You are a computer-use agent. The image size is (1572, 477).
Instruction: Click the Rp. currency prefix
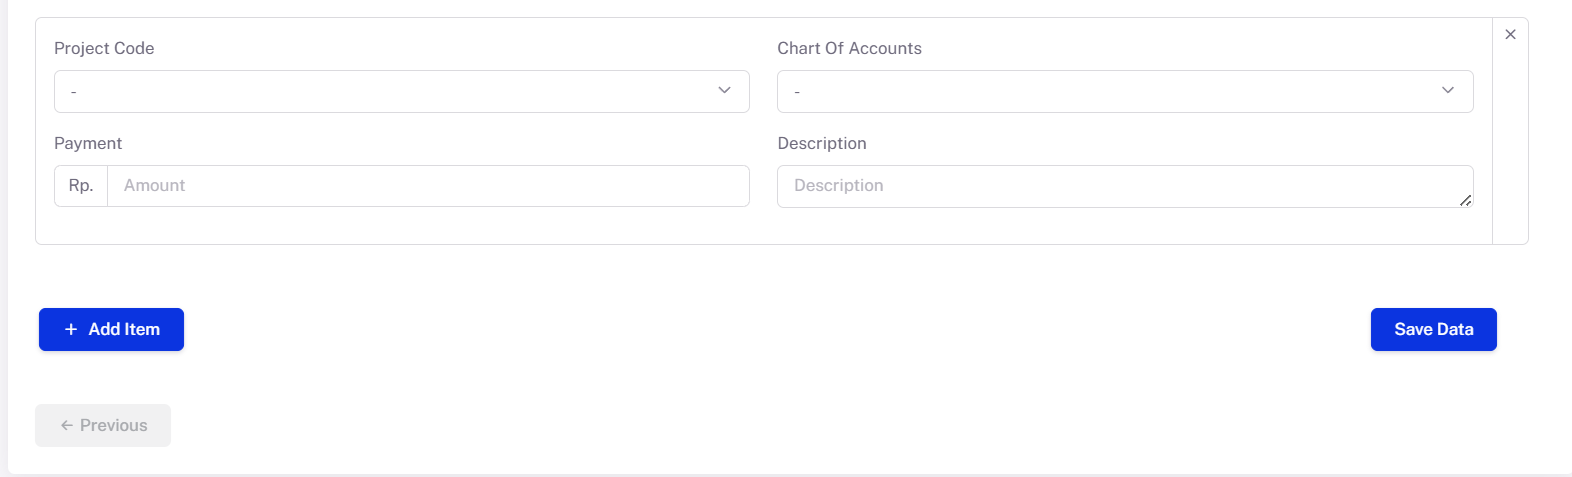click(81, 186)
